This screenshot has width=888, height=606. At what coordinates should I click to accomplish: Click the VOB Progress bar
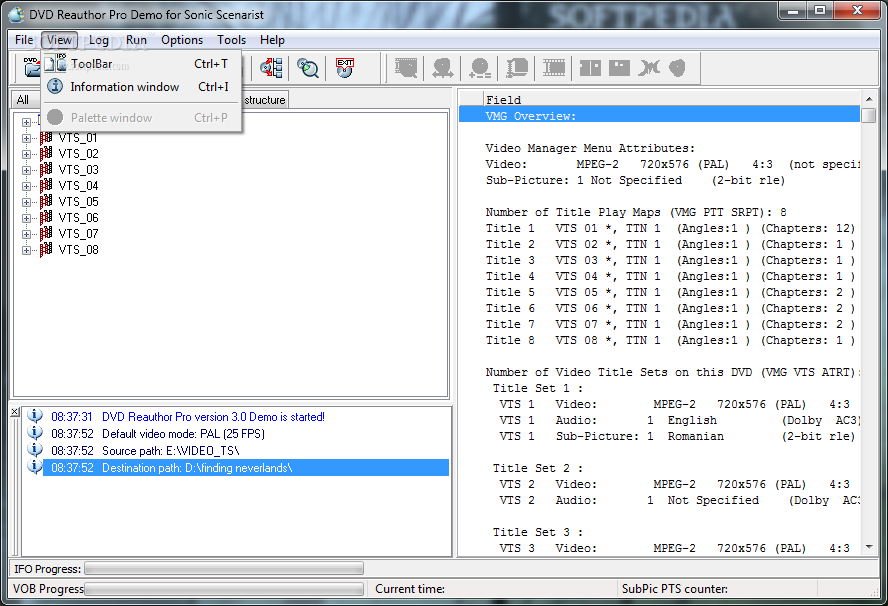224,589
